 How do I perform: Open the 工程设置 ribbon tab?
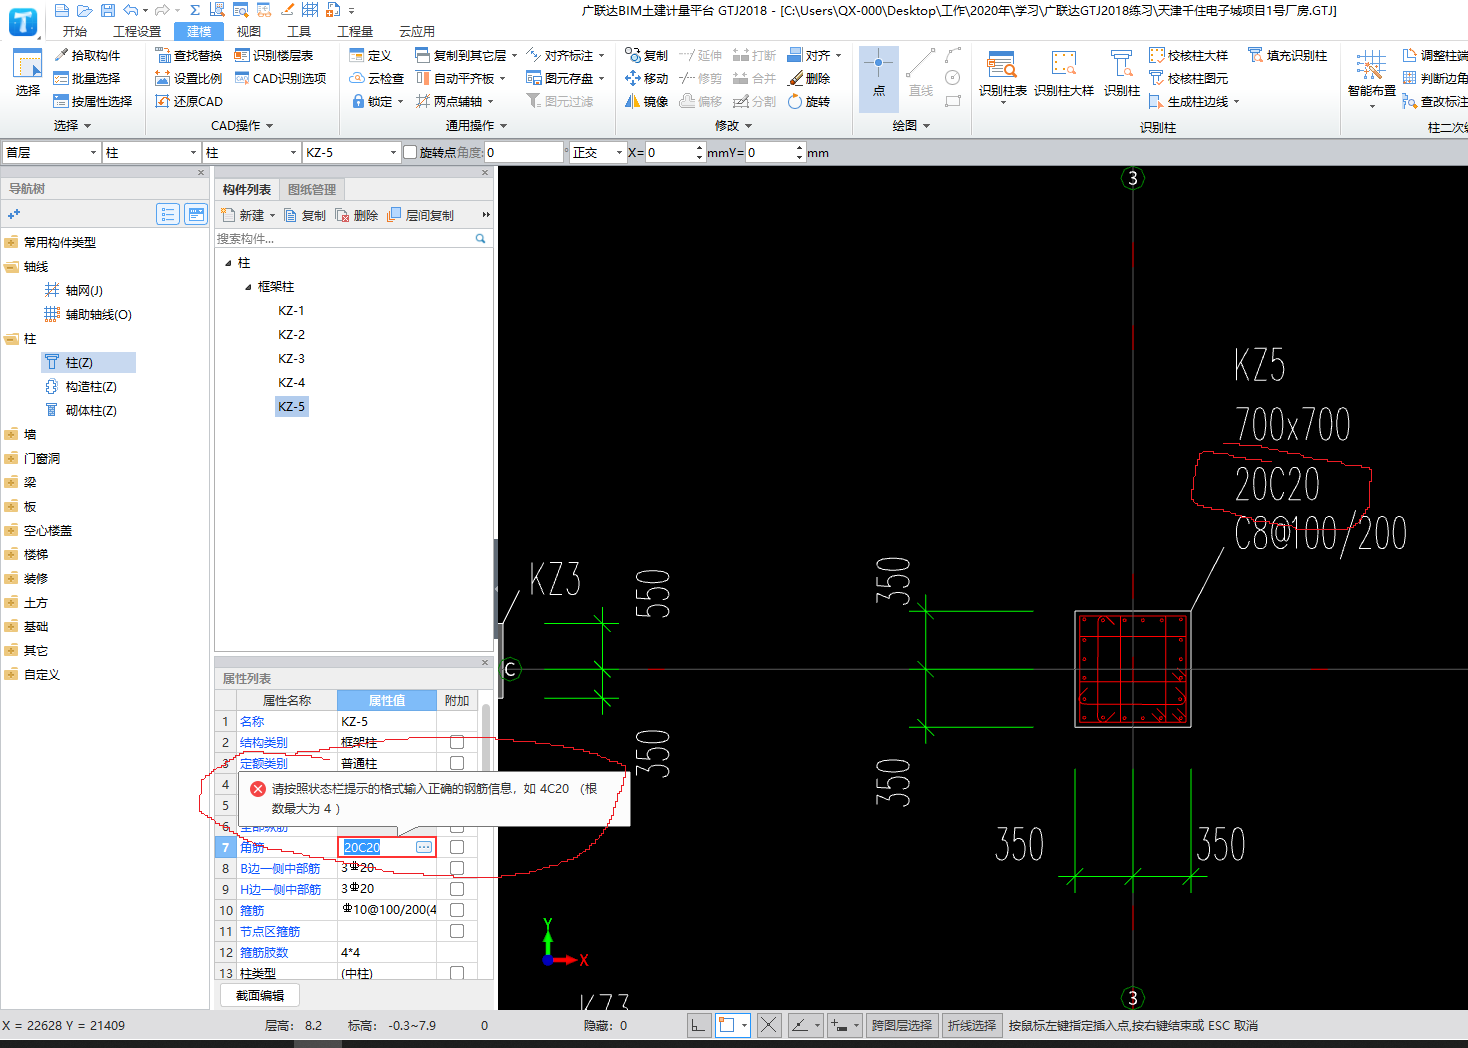point(137,31)
